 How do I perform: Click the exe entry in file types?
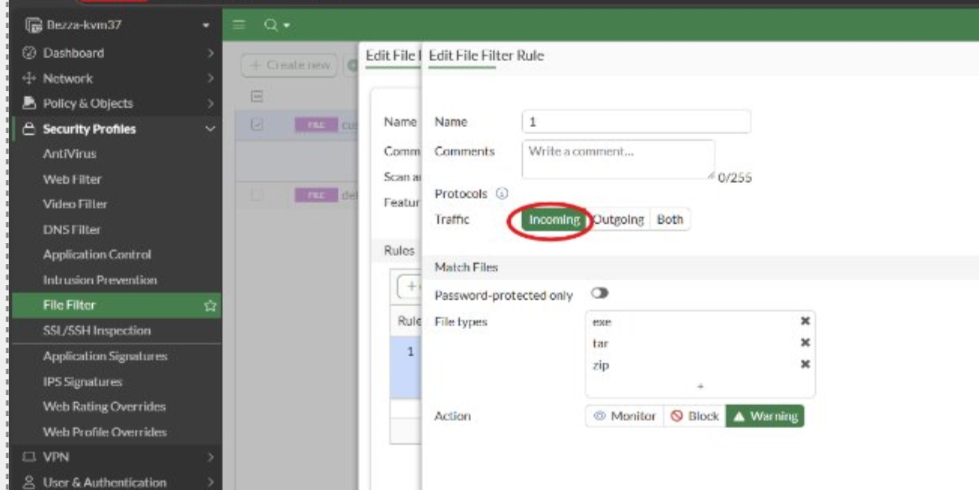coord(603,322)
